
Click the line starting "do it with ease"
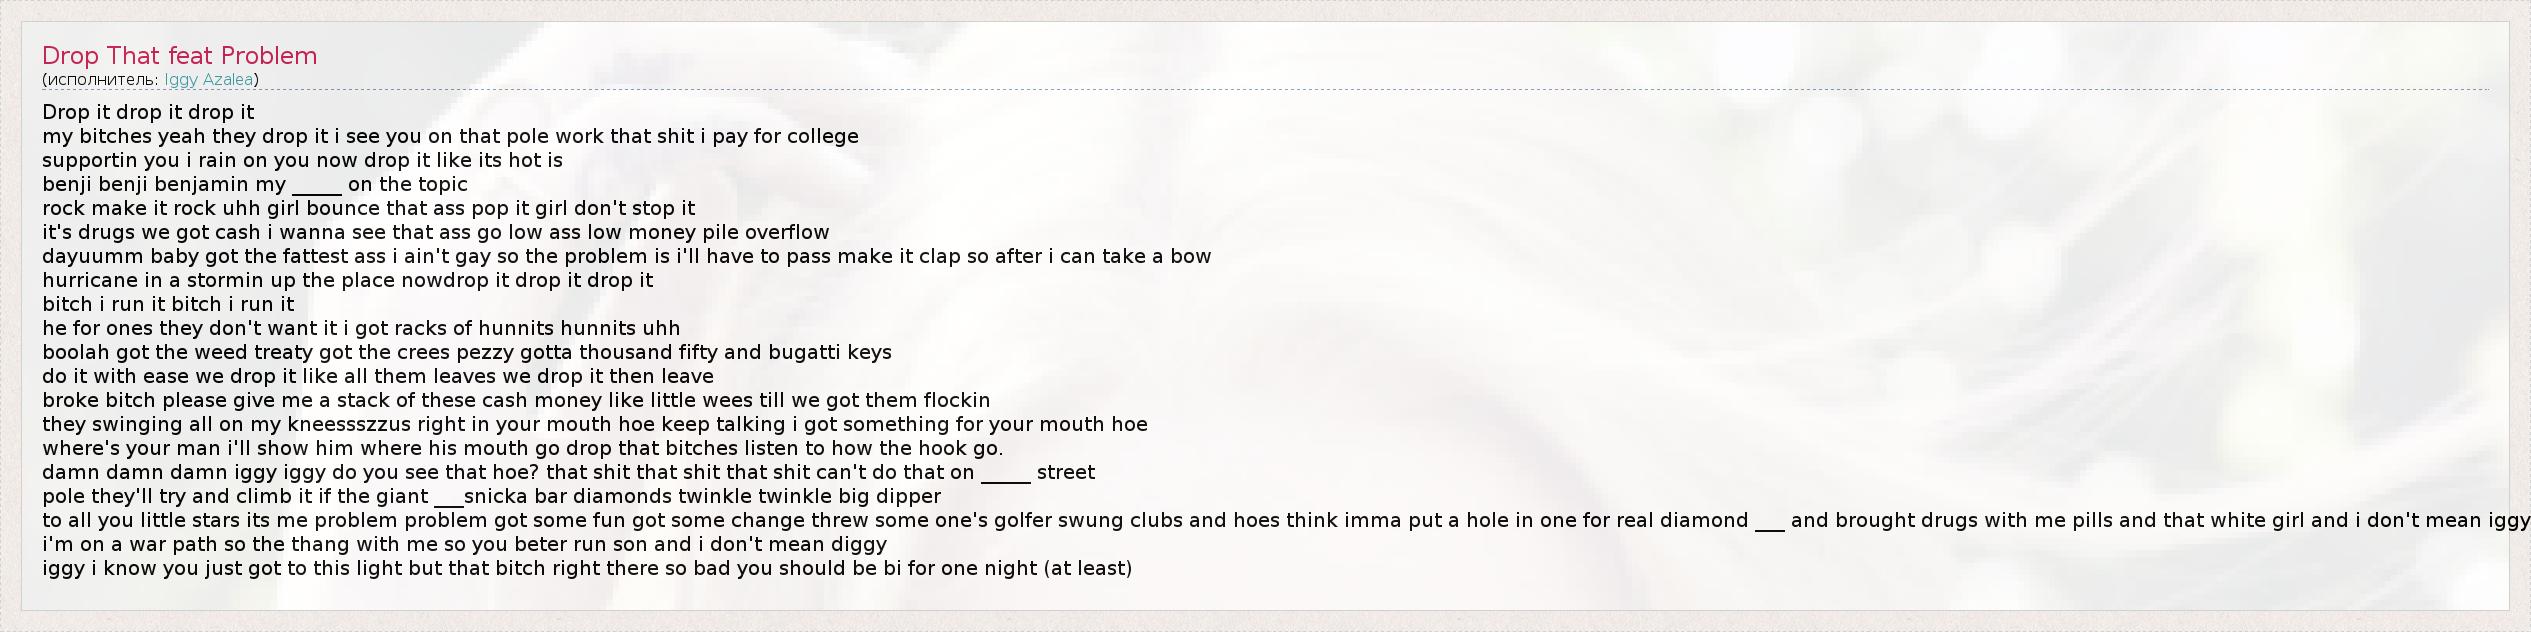point(378,376)
